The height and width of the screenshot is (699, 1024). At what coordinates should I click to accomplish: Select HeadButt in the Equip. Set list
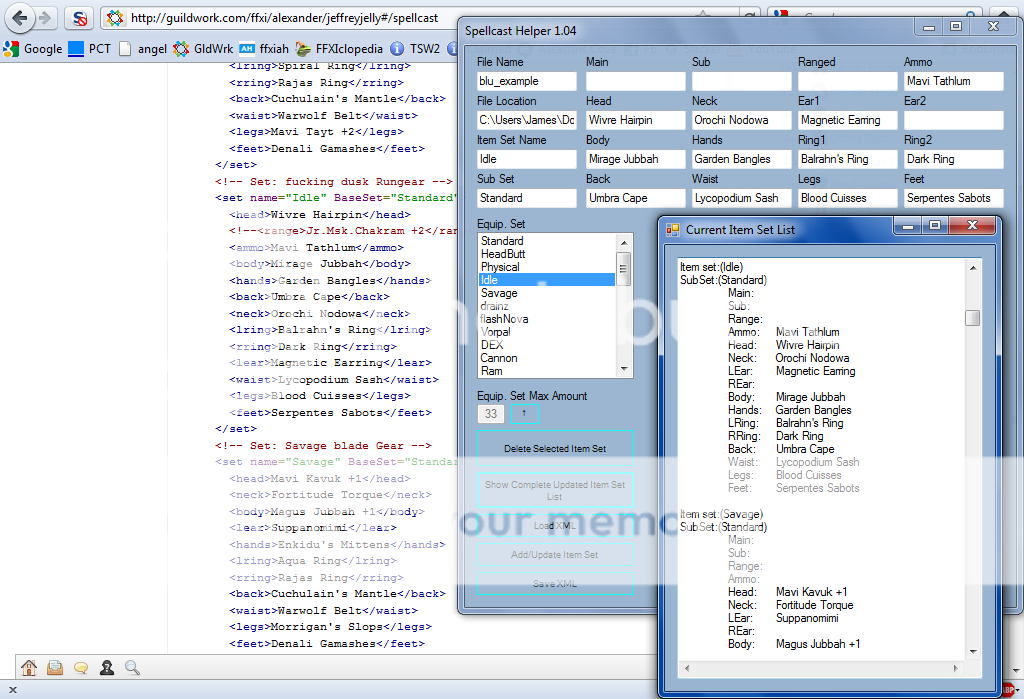tap(502, 254)
